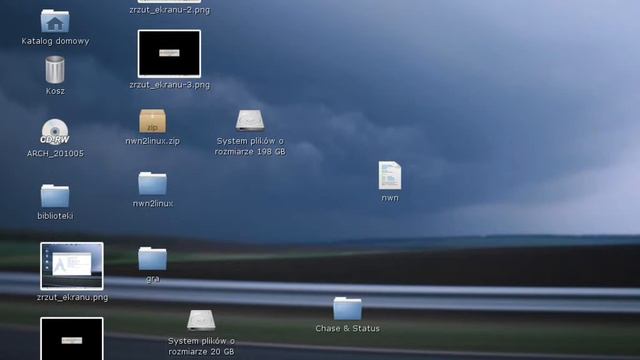640x360 pixels.
Task: Click the label text "zrzut_ekranu-3.png"
Action: click(x=169, y=85)
